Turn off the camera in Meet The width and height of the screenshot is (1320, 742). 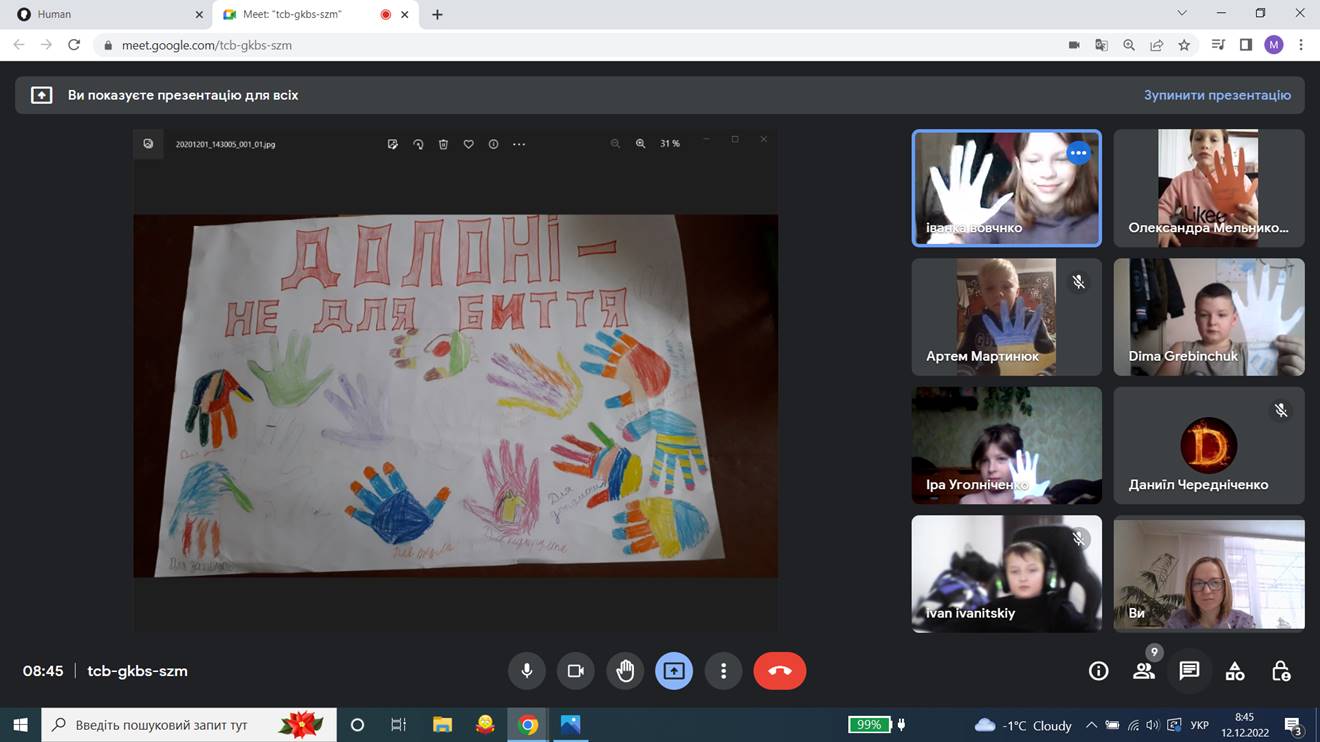click(x=576, y=671)
